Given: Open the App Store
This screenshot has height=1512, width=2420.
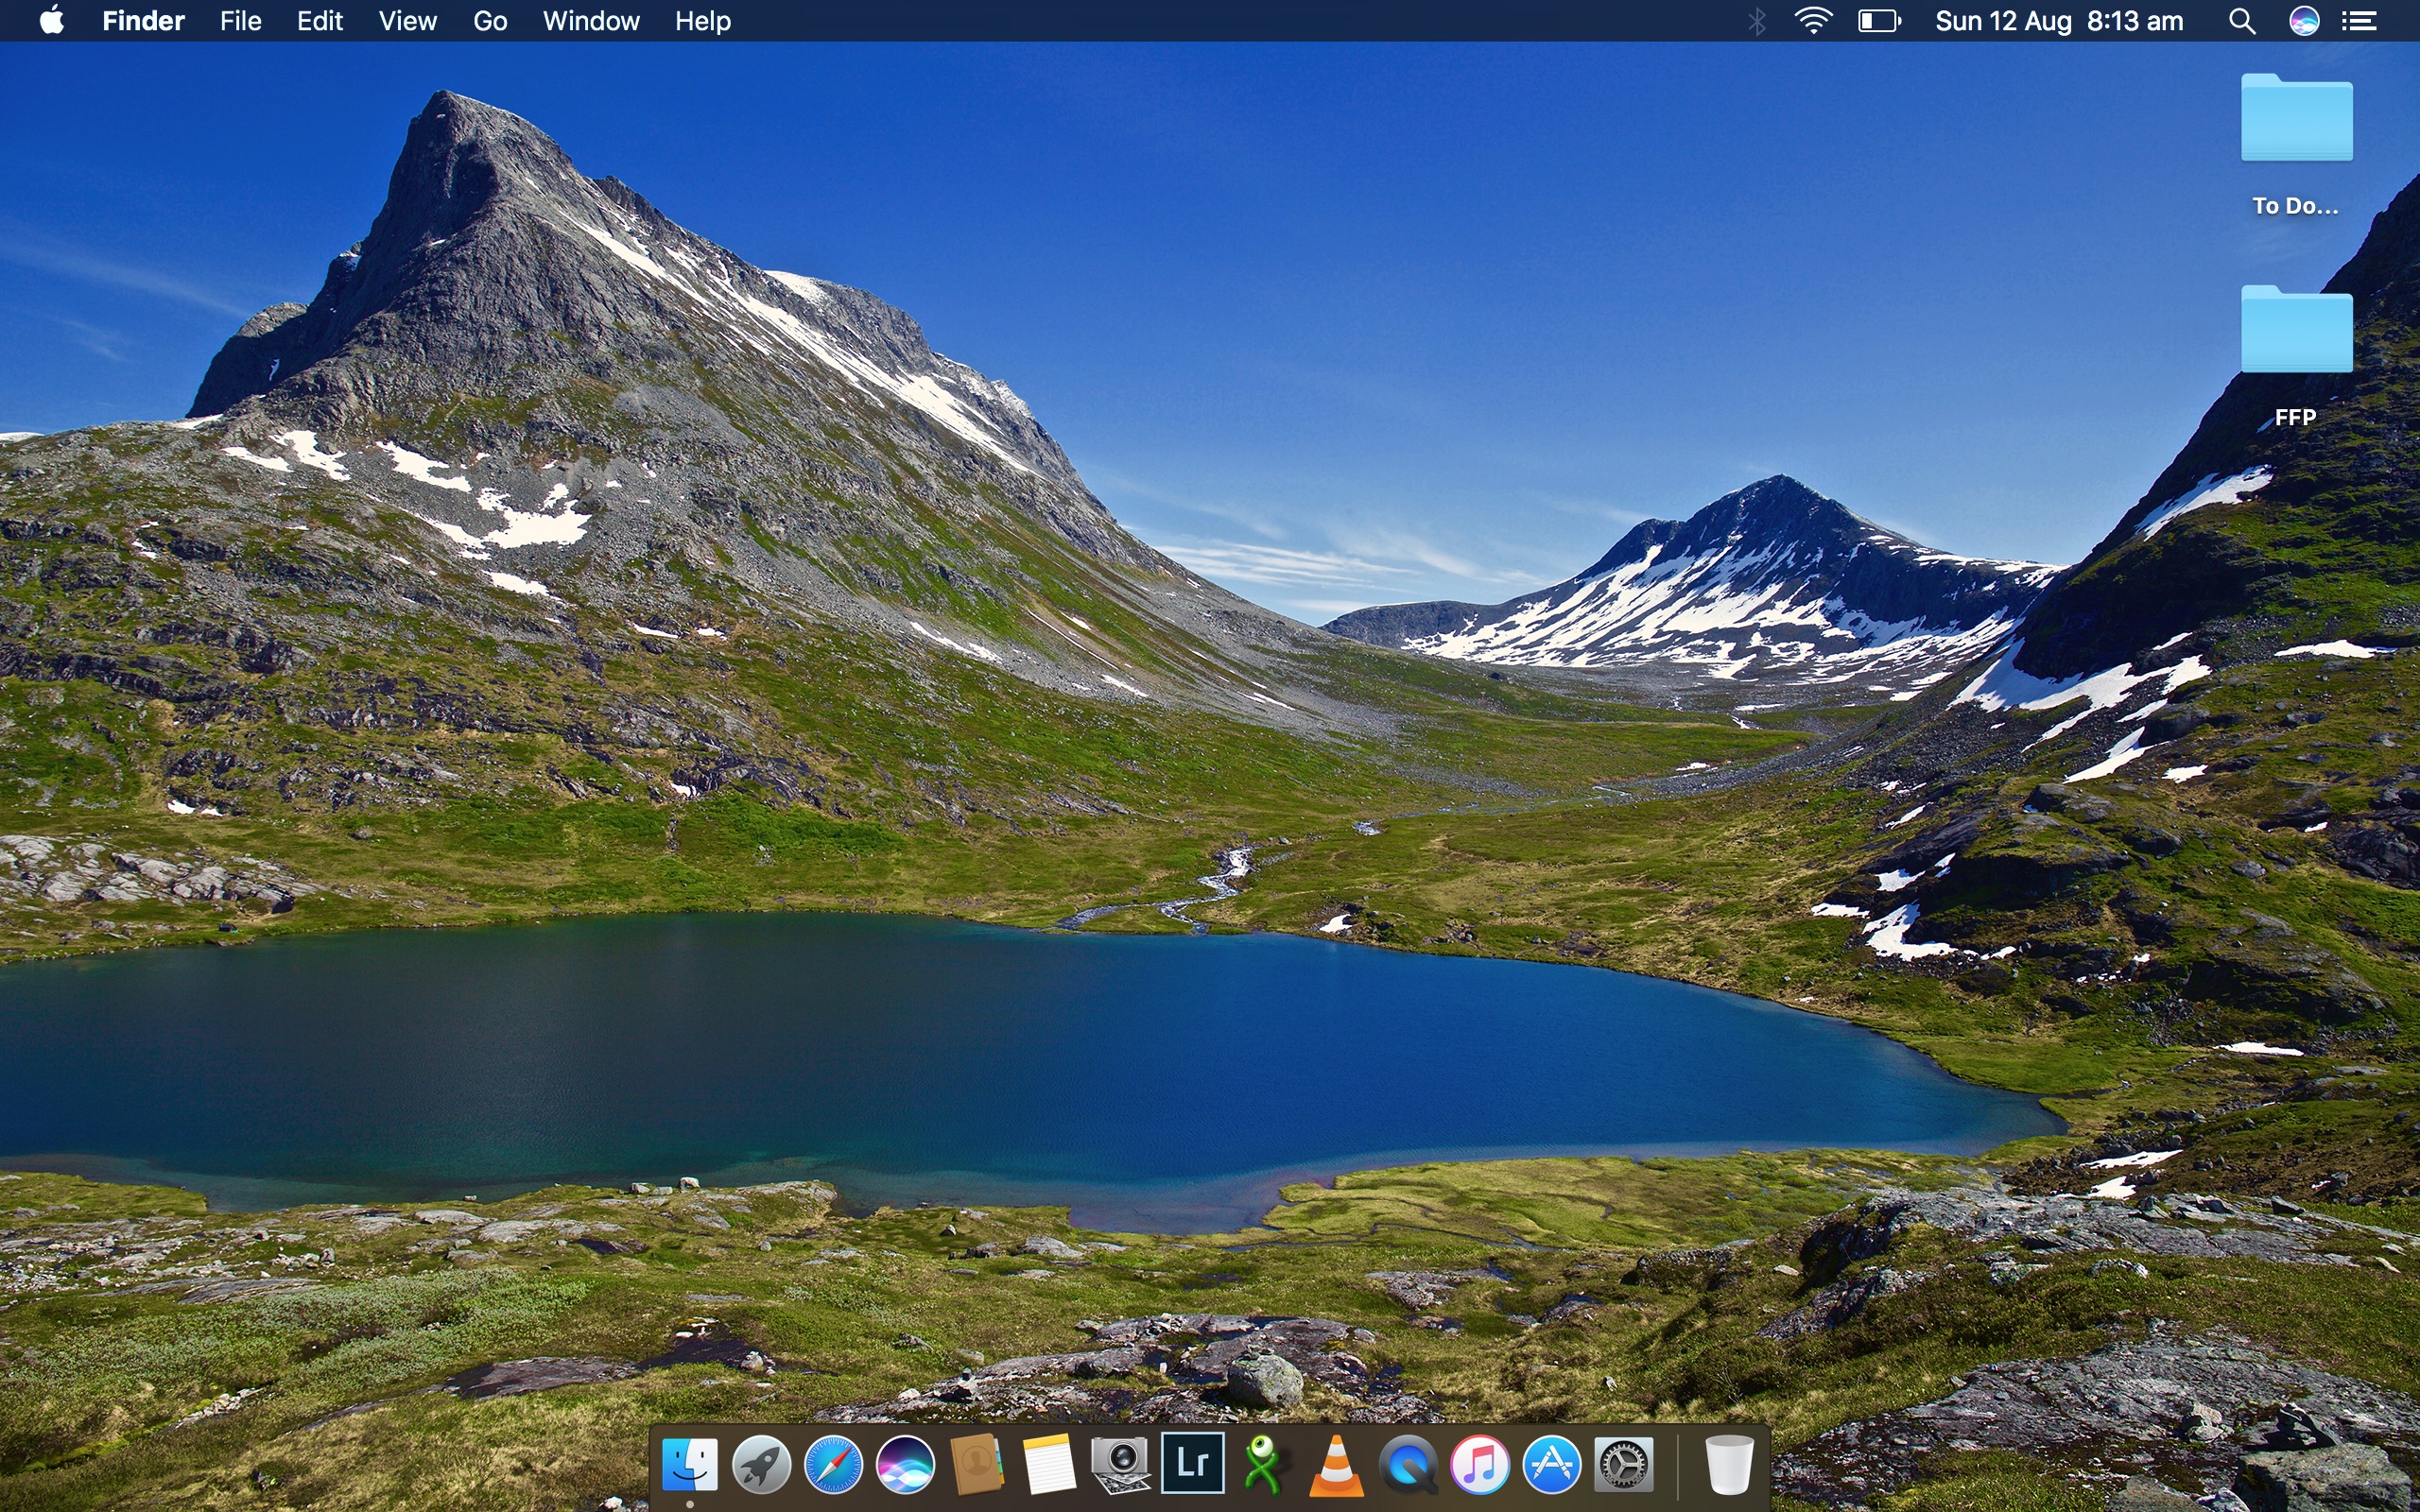Looking at the screenshot, I should pyautogui.click(x=1552, y=1465).
